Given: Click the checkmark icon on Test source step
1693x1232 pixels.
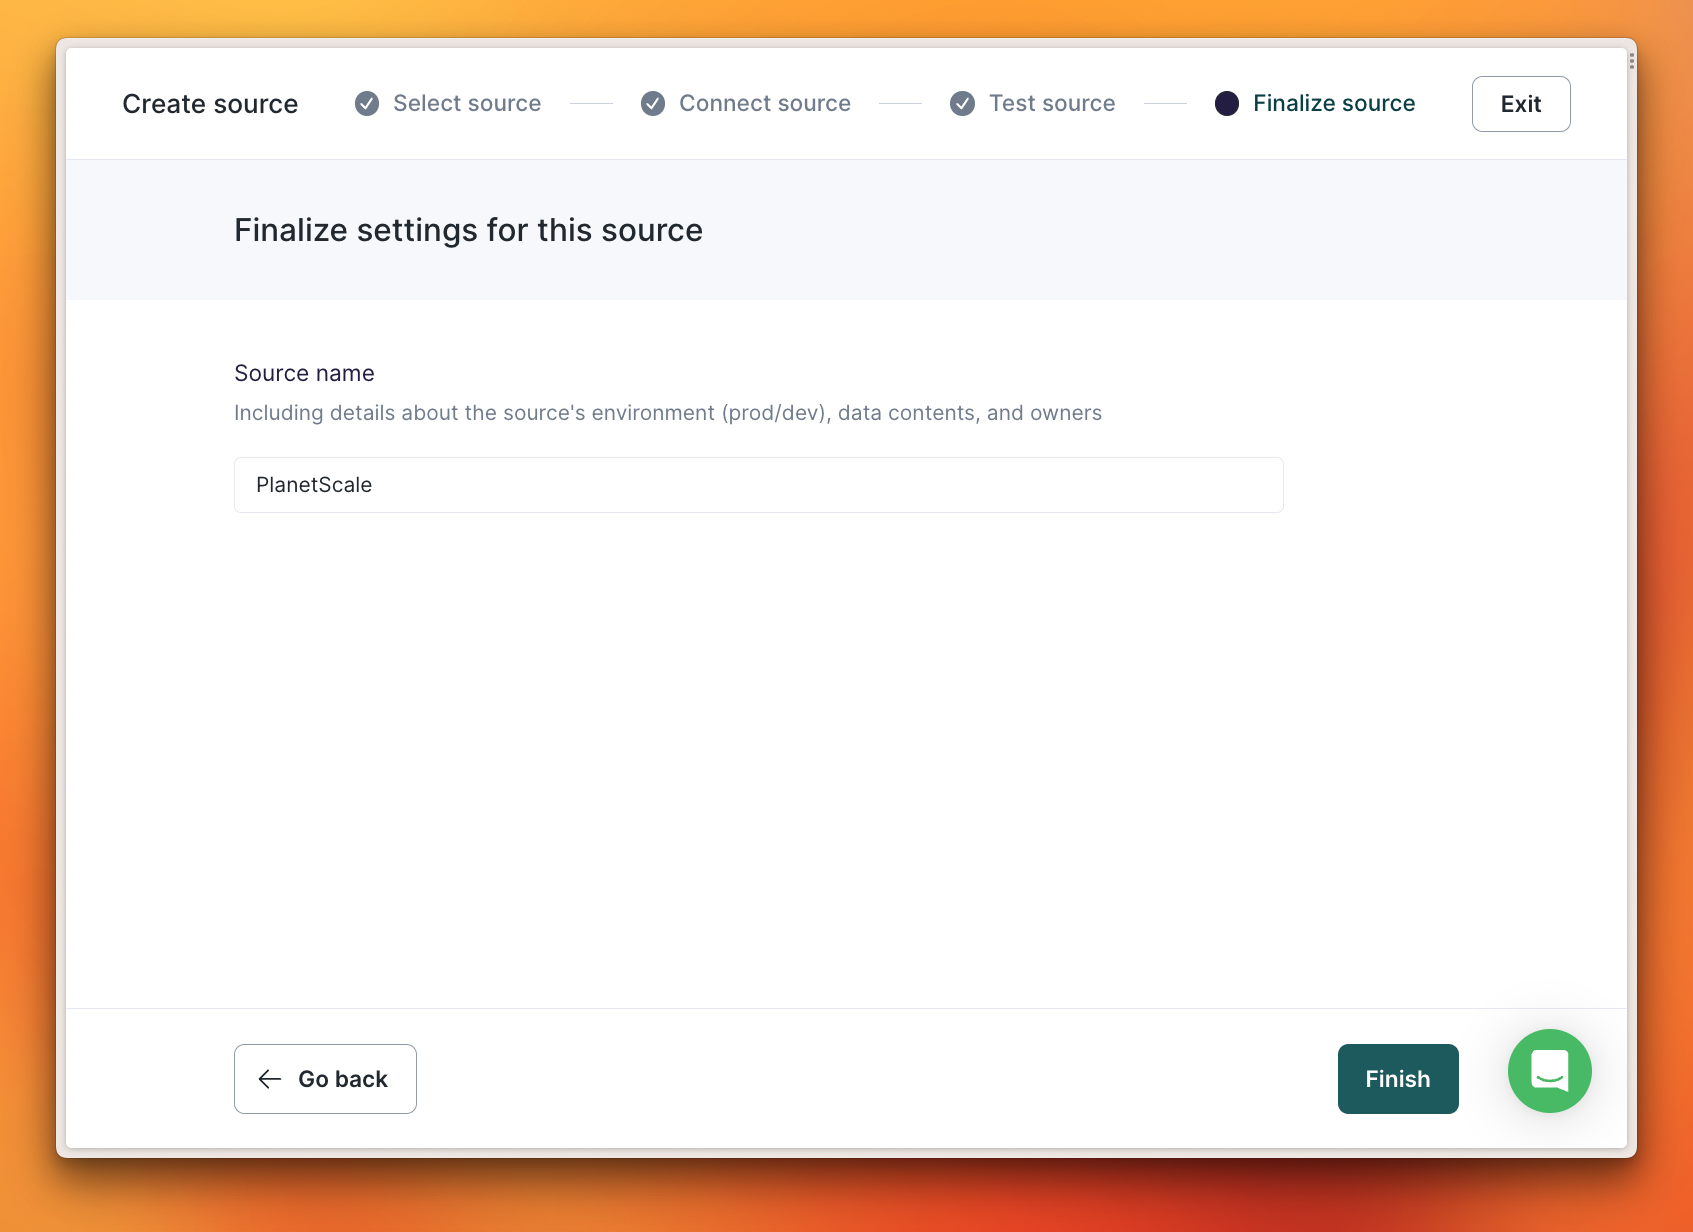Looking at the screenshot, I should pos(962,103).
